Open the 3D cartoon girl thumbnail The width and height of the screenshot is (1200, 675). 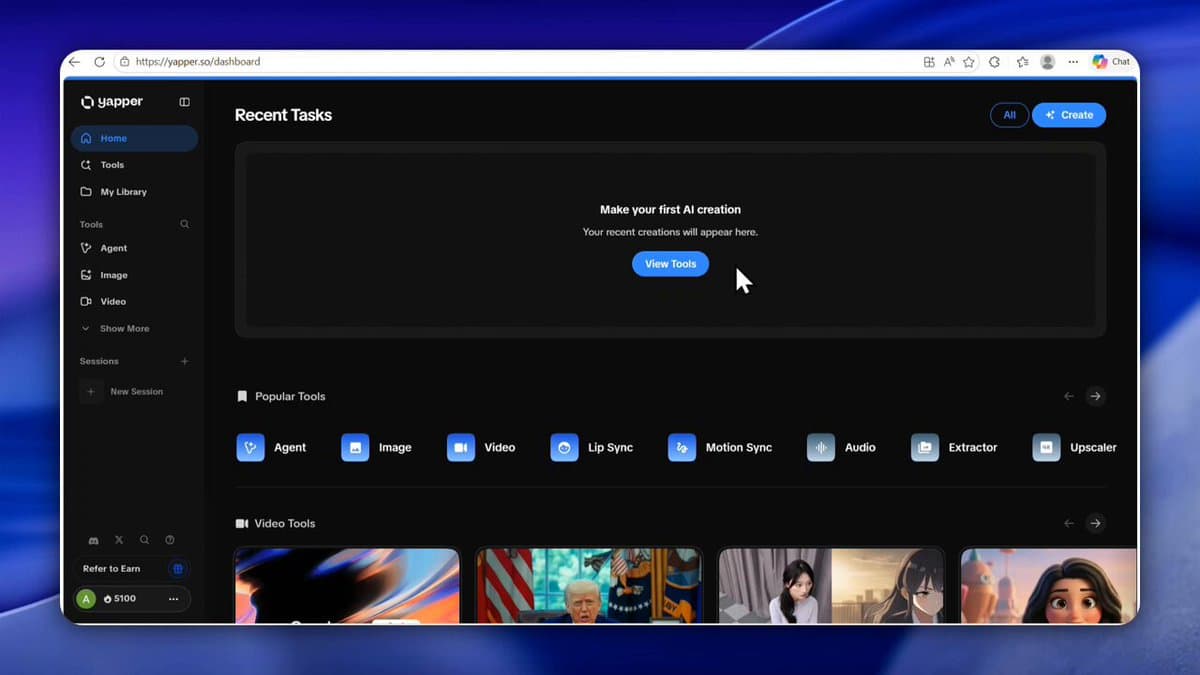pyautogui.click(x=1049, y=585)
